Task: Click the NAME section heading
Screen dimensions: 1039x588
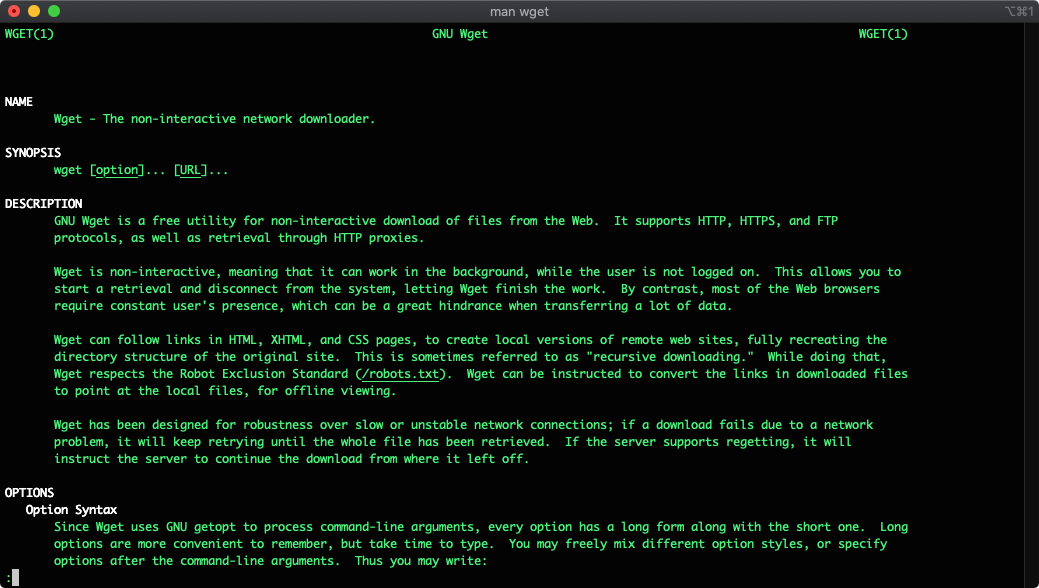Action: point(19,101)
